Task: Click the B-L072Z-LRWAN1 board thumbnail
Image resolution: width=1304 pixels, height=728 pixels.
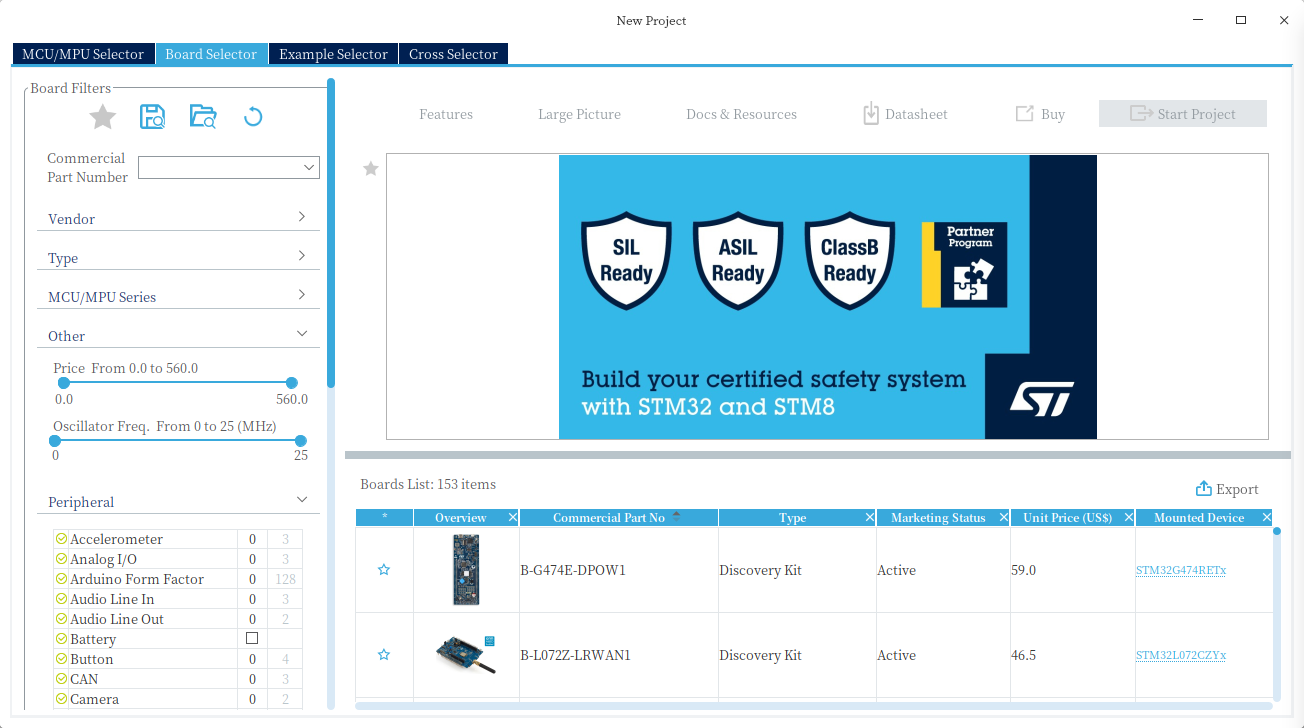Action: [x=466, y=655]
